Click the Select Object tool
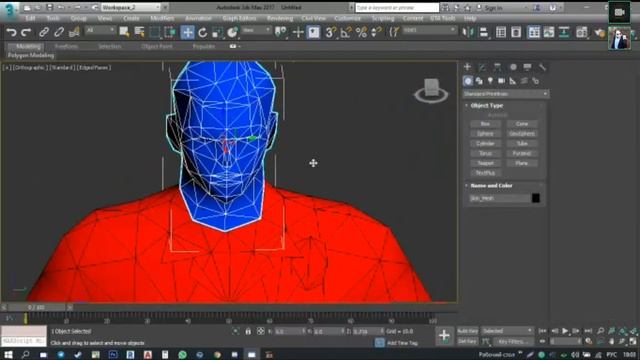Viewport: 640px width, 360px height. click(x=124, y=32)
